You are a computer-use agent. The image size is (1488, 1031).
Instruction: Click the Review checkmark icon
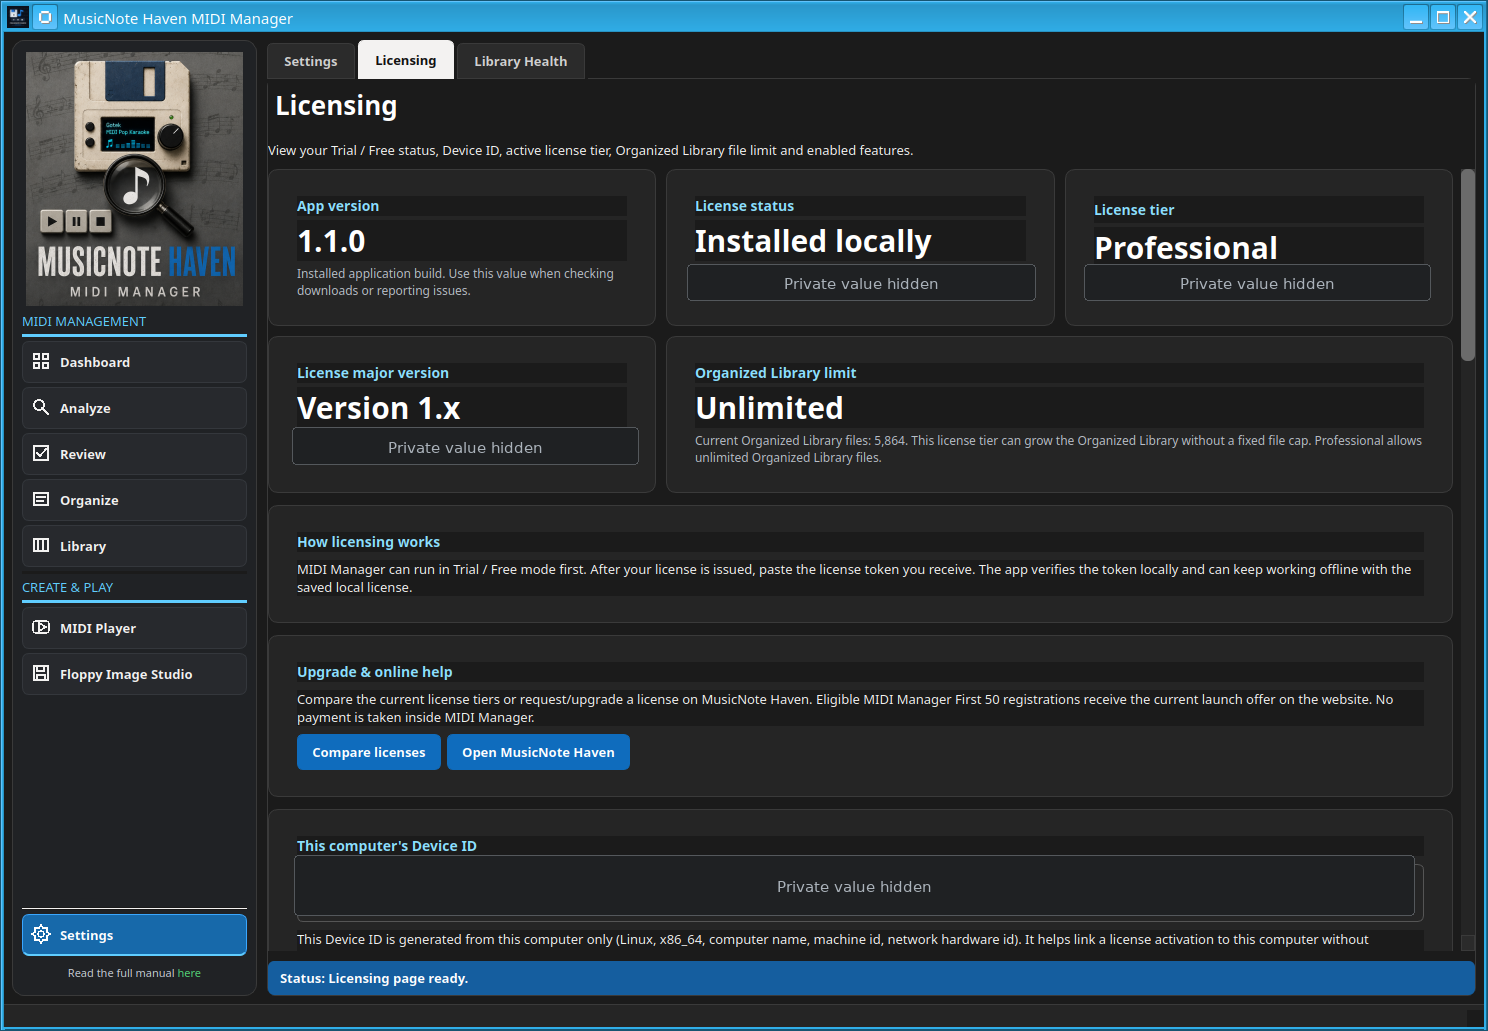[41, 453]
